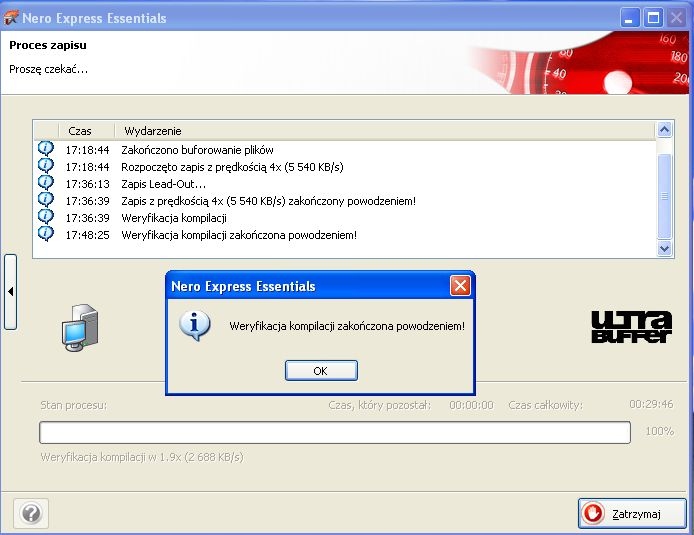Click info icon beside 'zakończony powodzeniem' 17:36:39 row
This screenshot has width=694, height=535.
coord(46,200)
